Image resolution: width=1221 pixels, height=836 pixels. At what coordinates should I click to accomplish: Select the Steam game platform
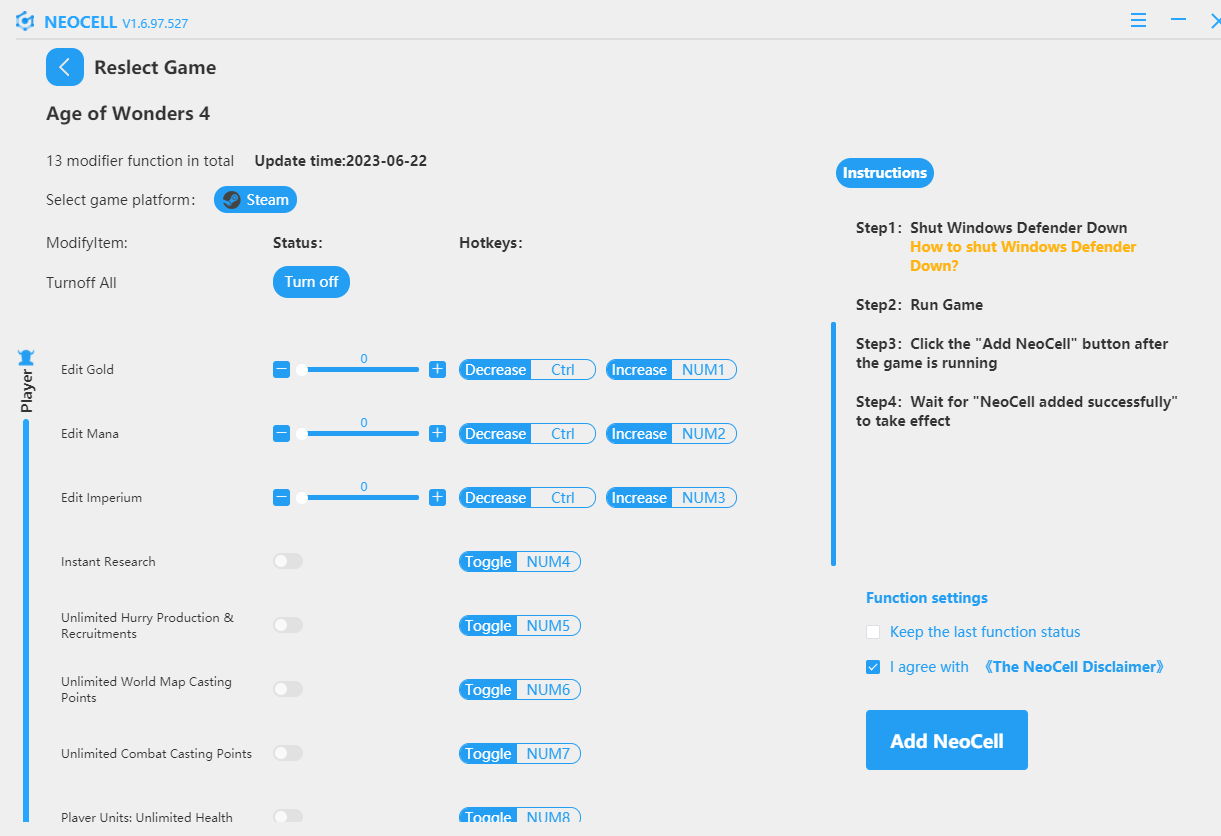255,200
